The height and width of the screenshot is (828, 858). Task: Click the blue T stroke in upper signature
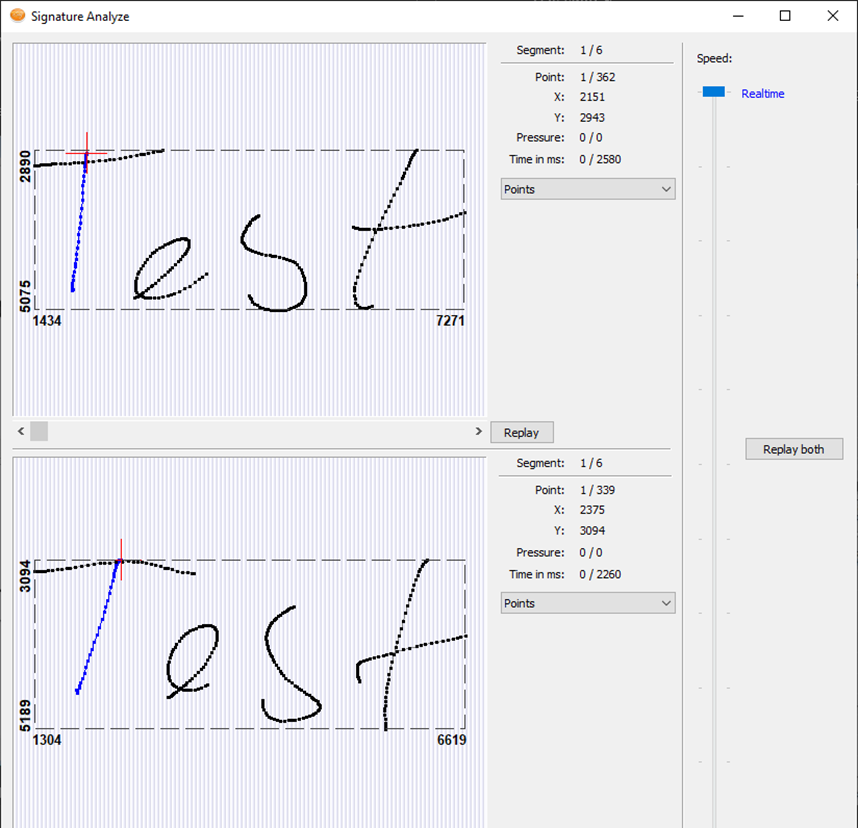coord(78,230)
